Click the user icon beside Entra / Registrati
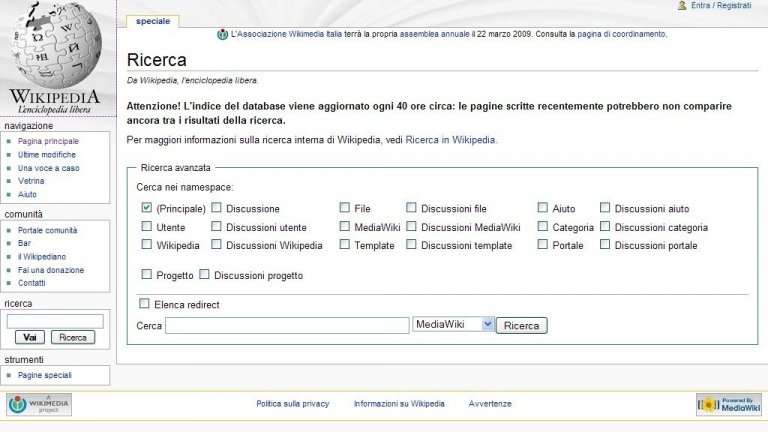This screenshot has height=432, width=768. (x=682, y=5)
